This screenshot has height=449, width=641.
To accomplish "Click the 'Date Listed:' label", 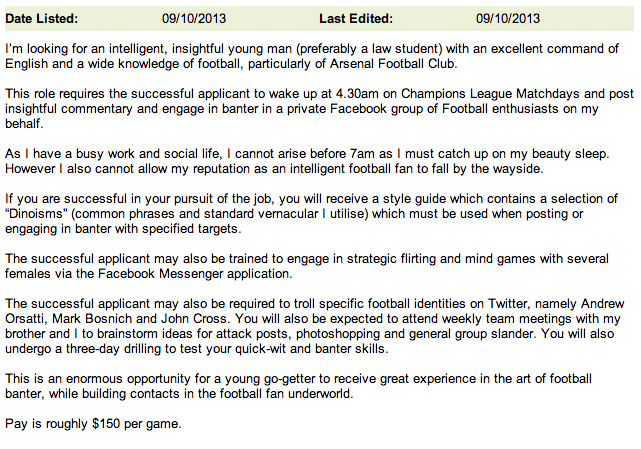I will pos(41,19).
